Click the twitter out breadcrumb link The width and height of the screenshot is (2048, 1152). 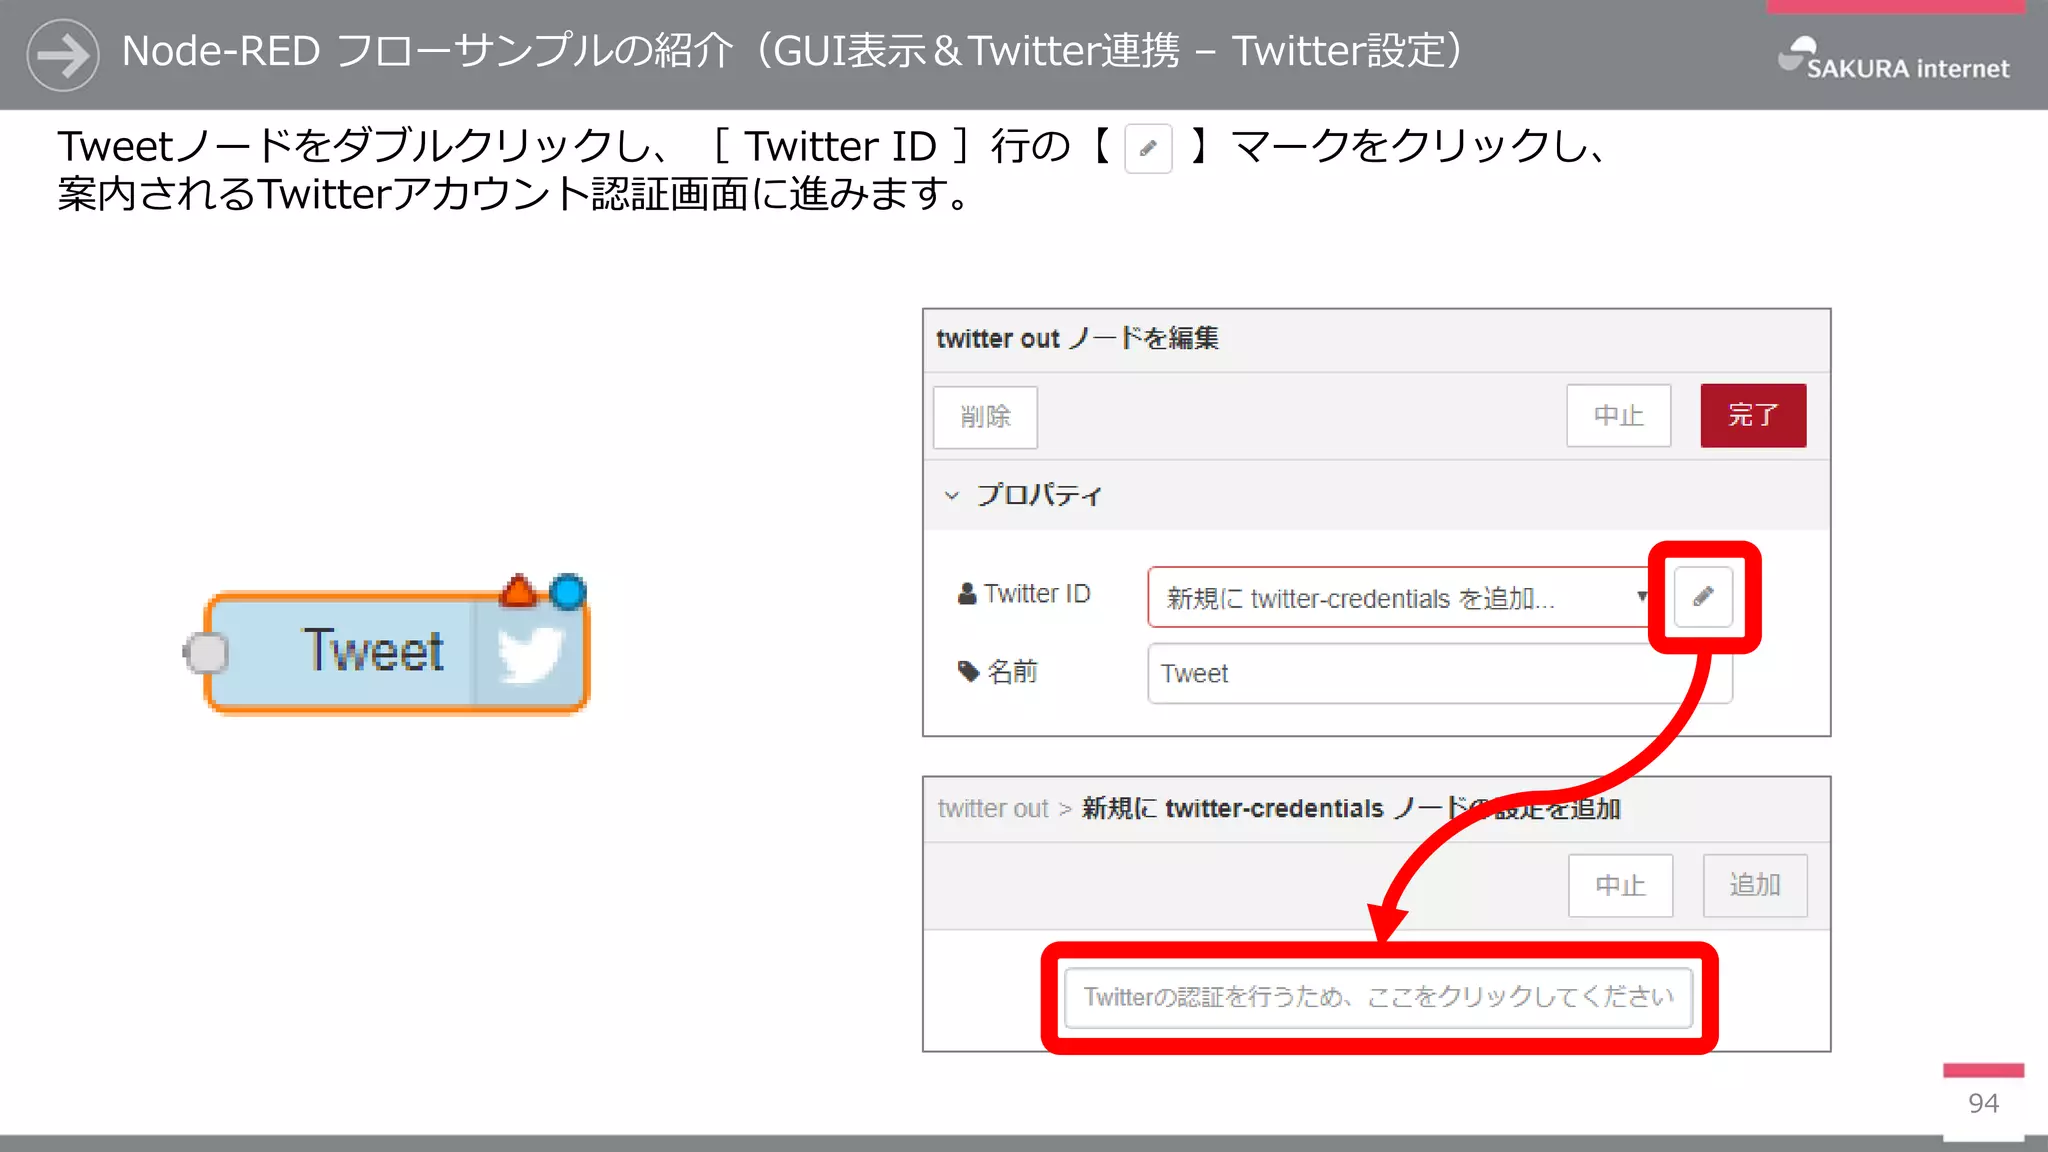[993, 808]
